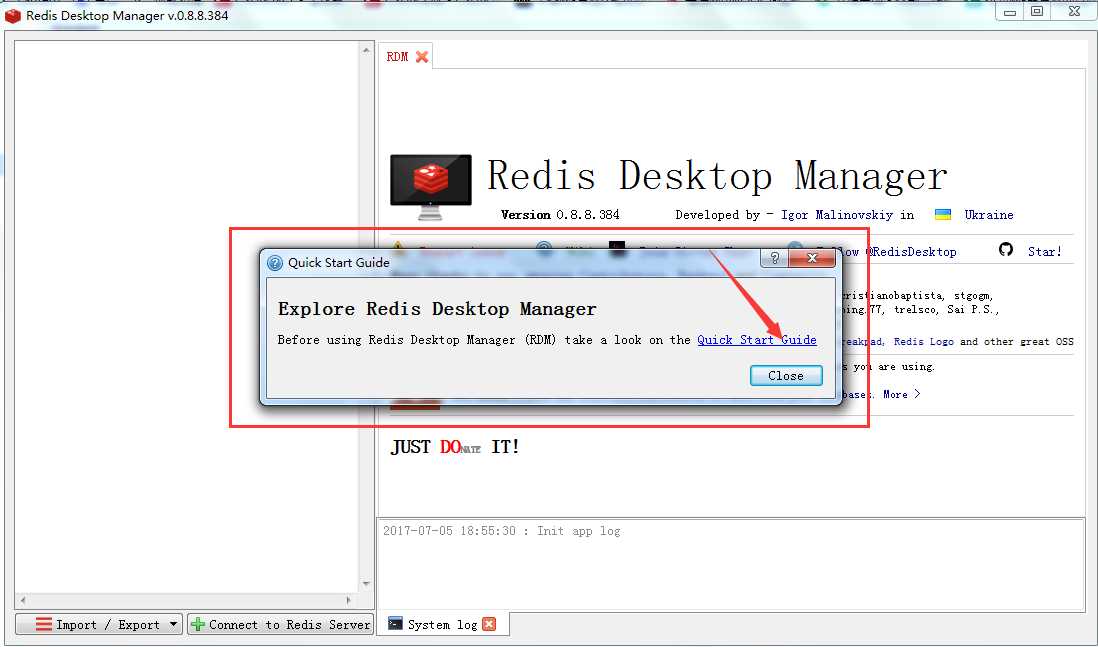Screen dimensions: 1098x647
Task: Click the JUST DONATE IT! banner
Action: click(455, 447)
